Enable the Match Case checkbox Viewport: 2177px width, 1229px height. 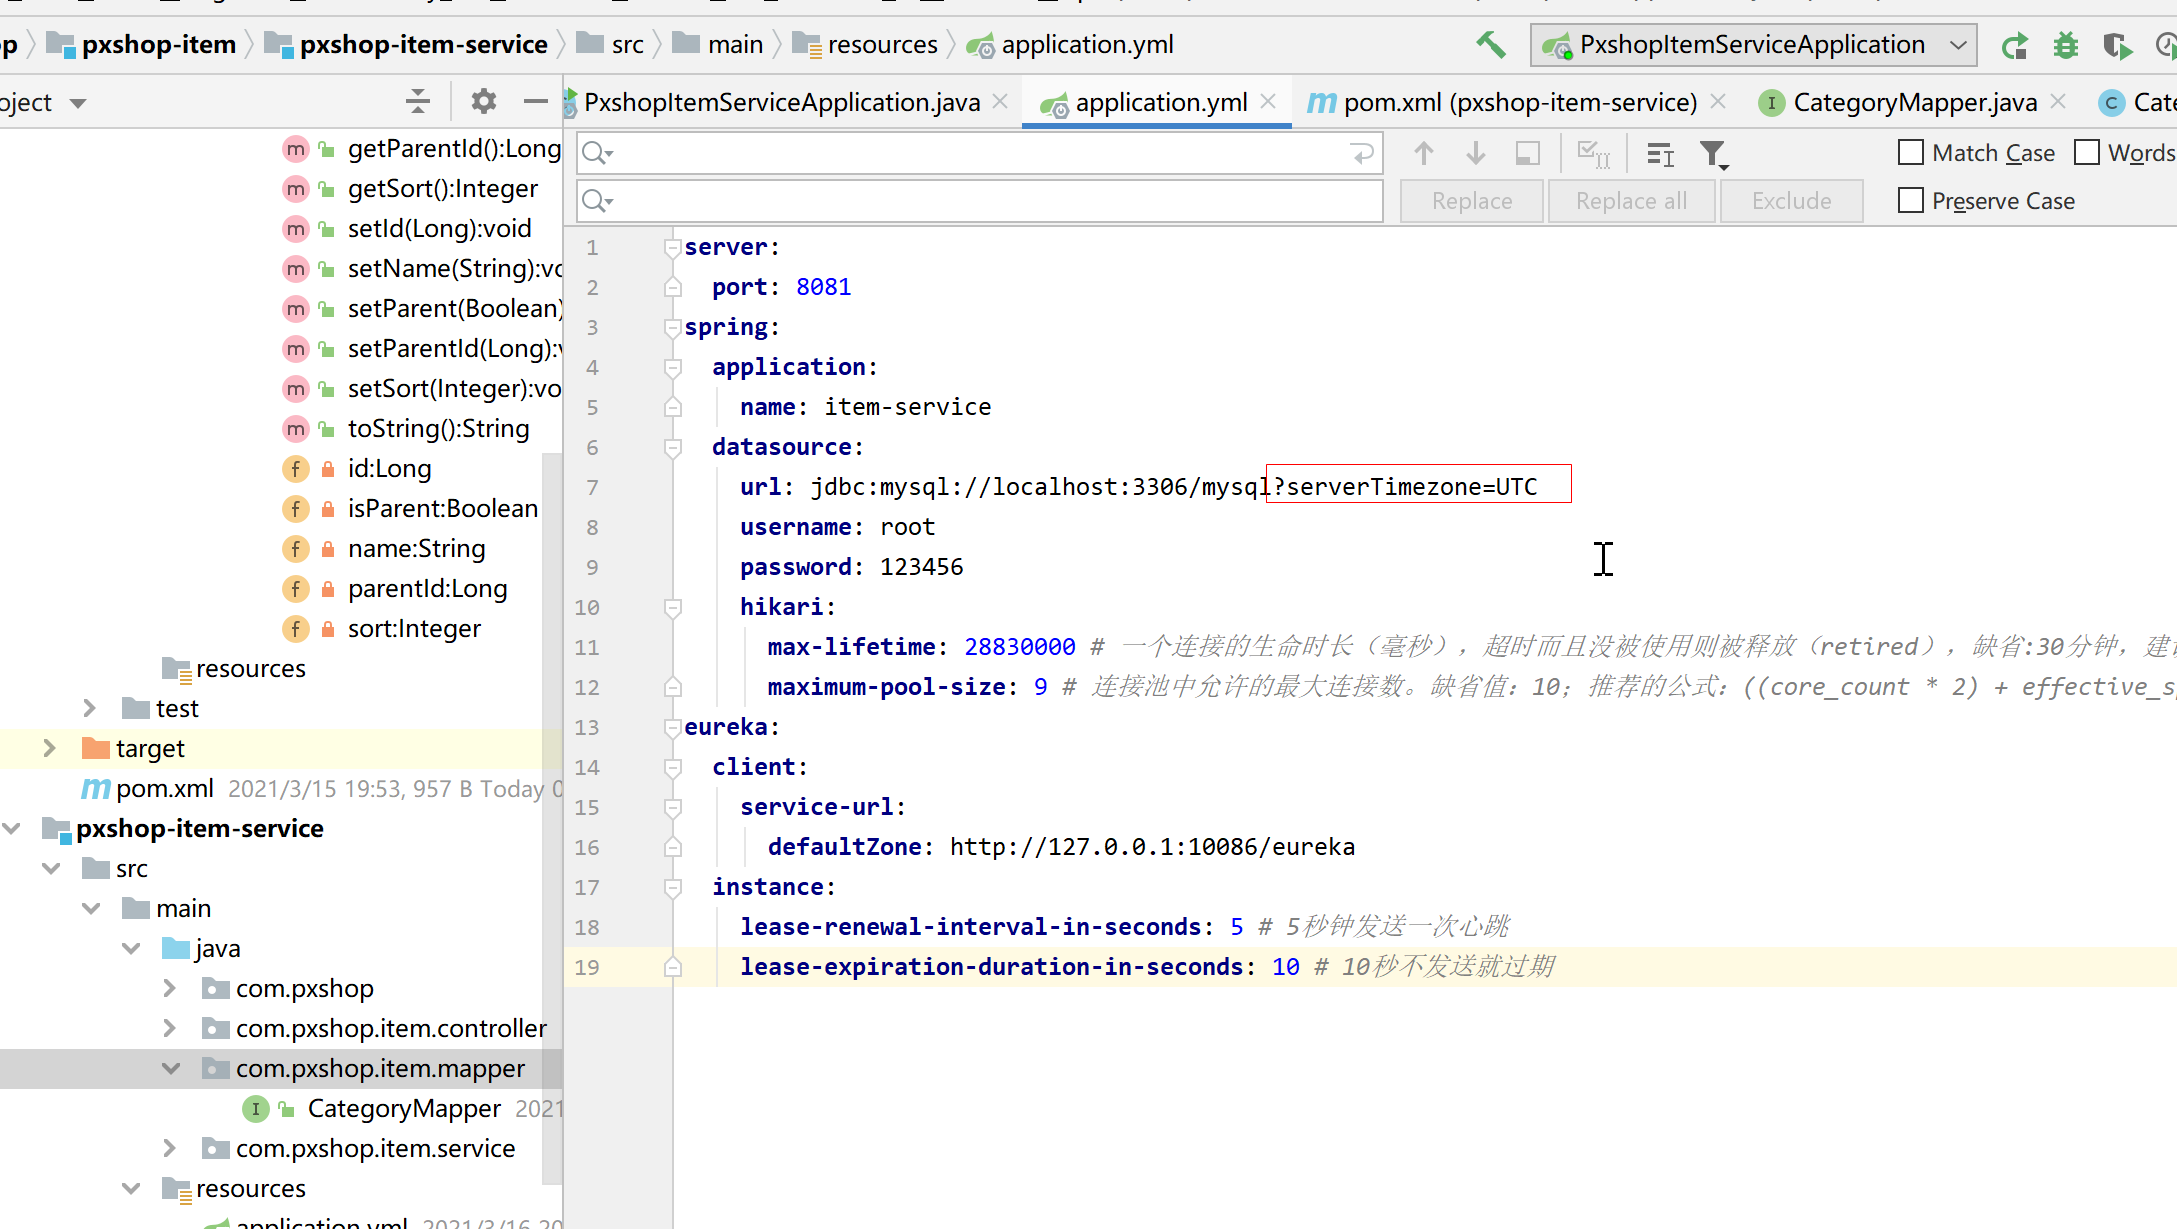pos(1911,153)
